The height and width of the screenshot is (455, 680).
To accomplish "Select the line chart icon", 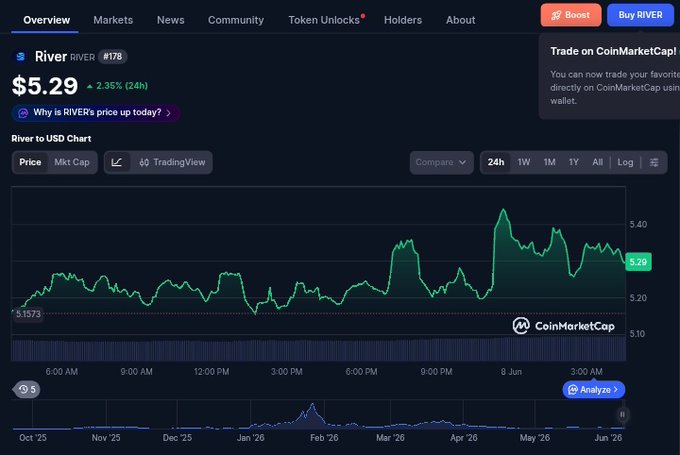I will pyautogui.click(x=117, y=162).
